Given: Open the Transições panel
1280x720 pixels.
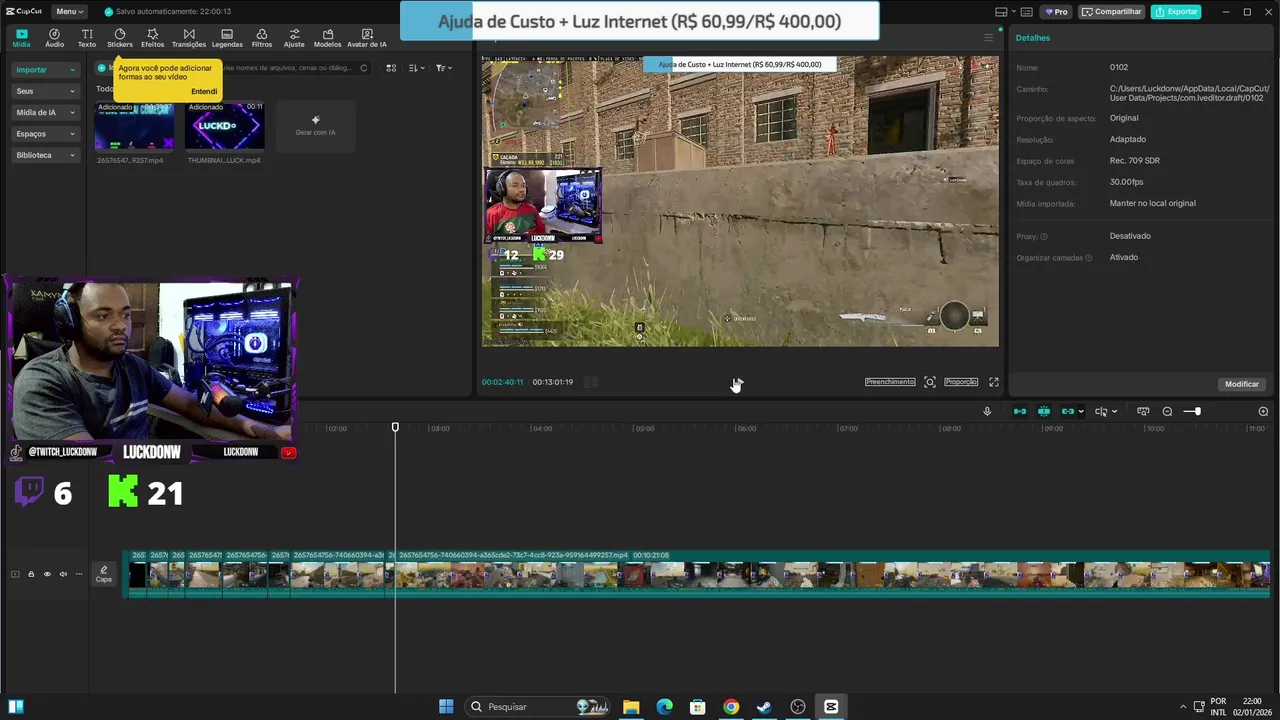Looking at the screenshot, I should pyautogui.click(x=189, y=38).
